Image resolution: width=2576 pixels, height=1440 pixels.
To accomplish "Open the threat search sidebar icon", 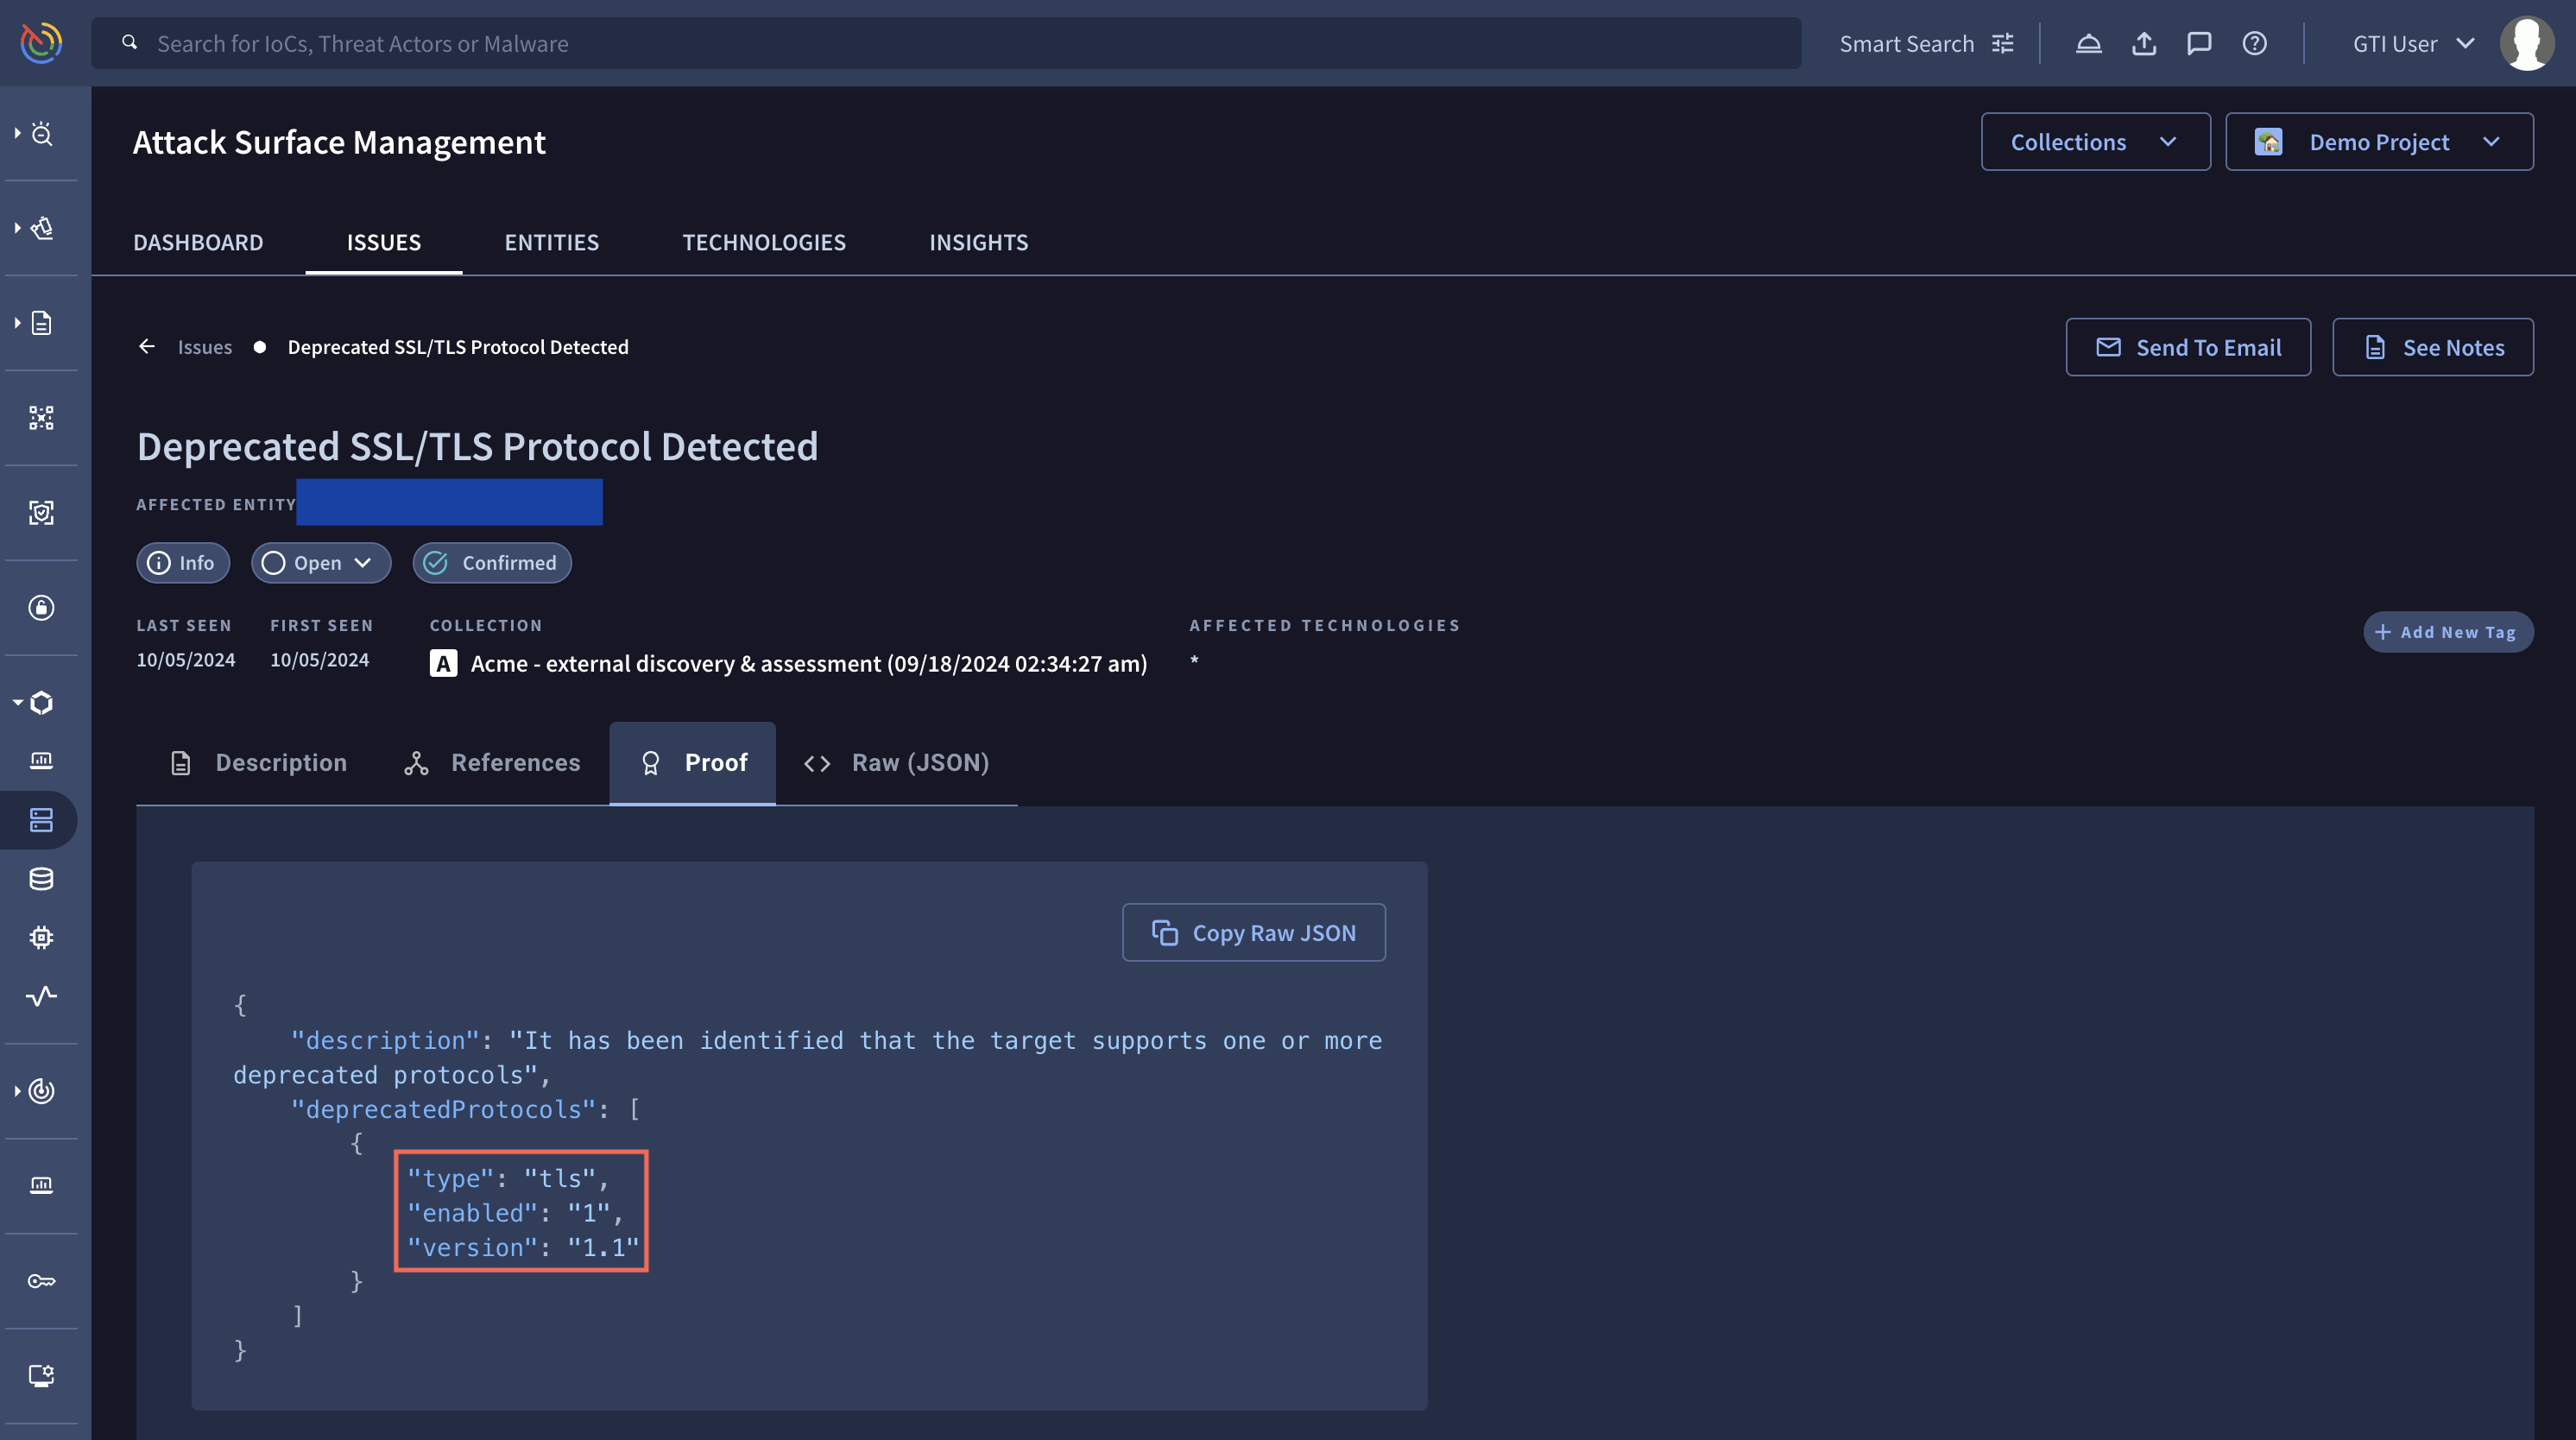I will click(41, 133).
